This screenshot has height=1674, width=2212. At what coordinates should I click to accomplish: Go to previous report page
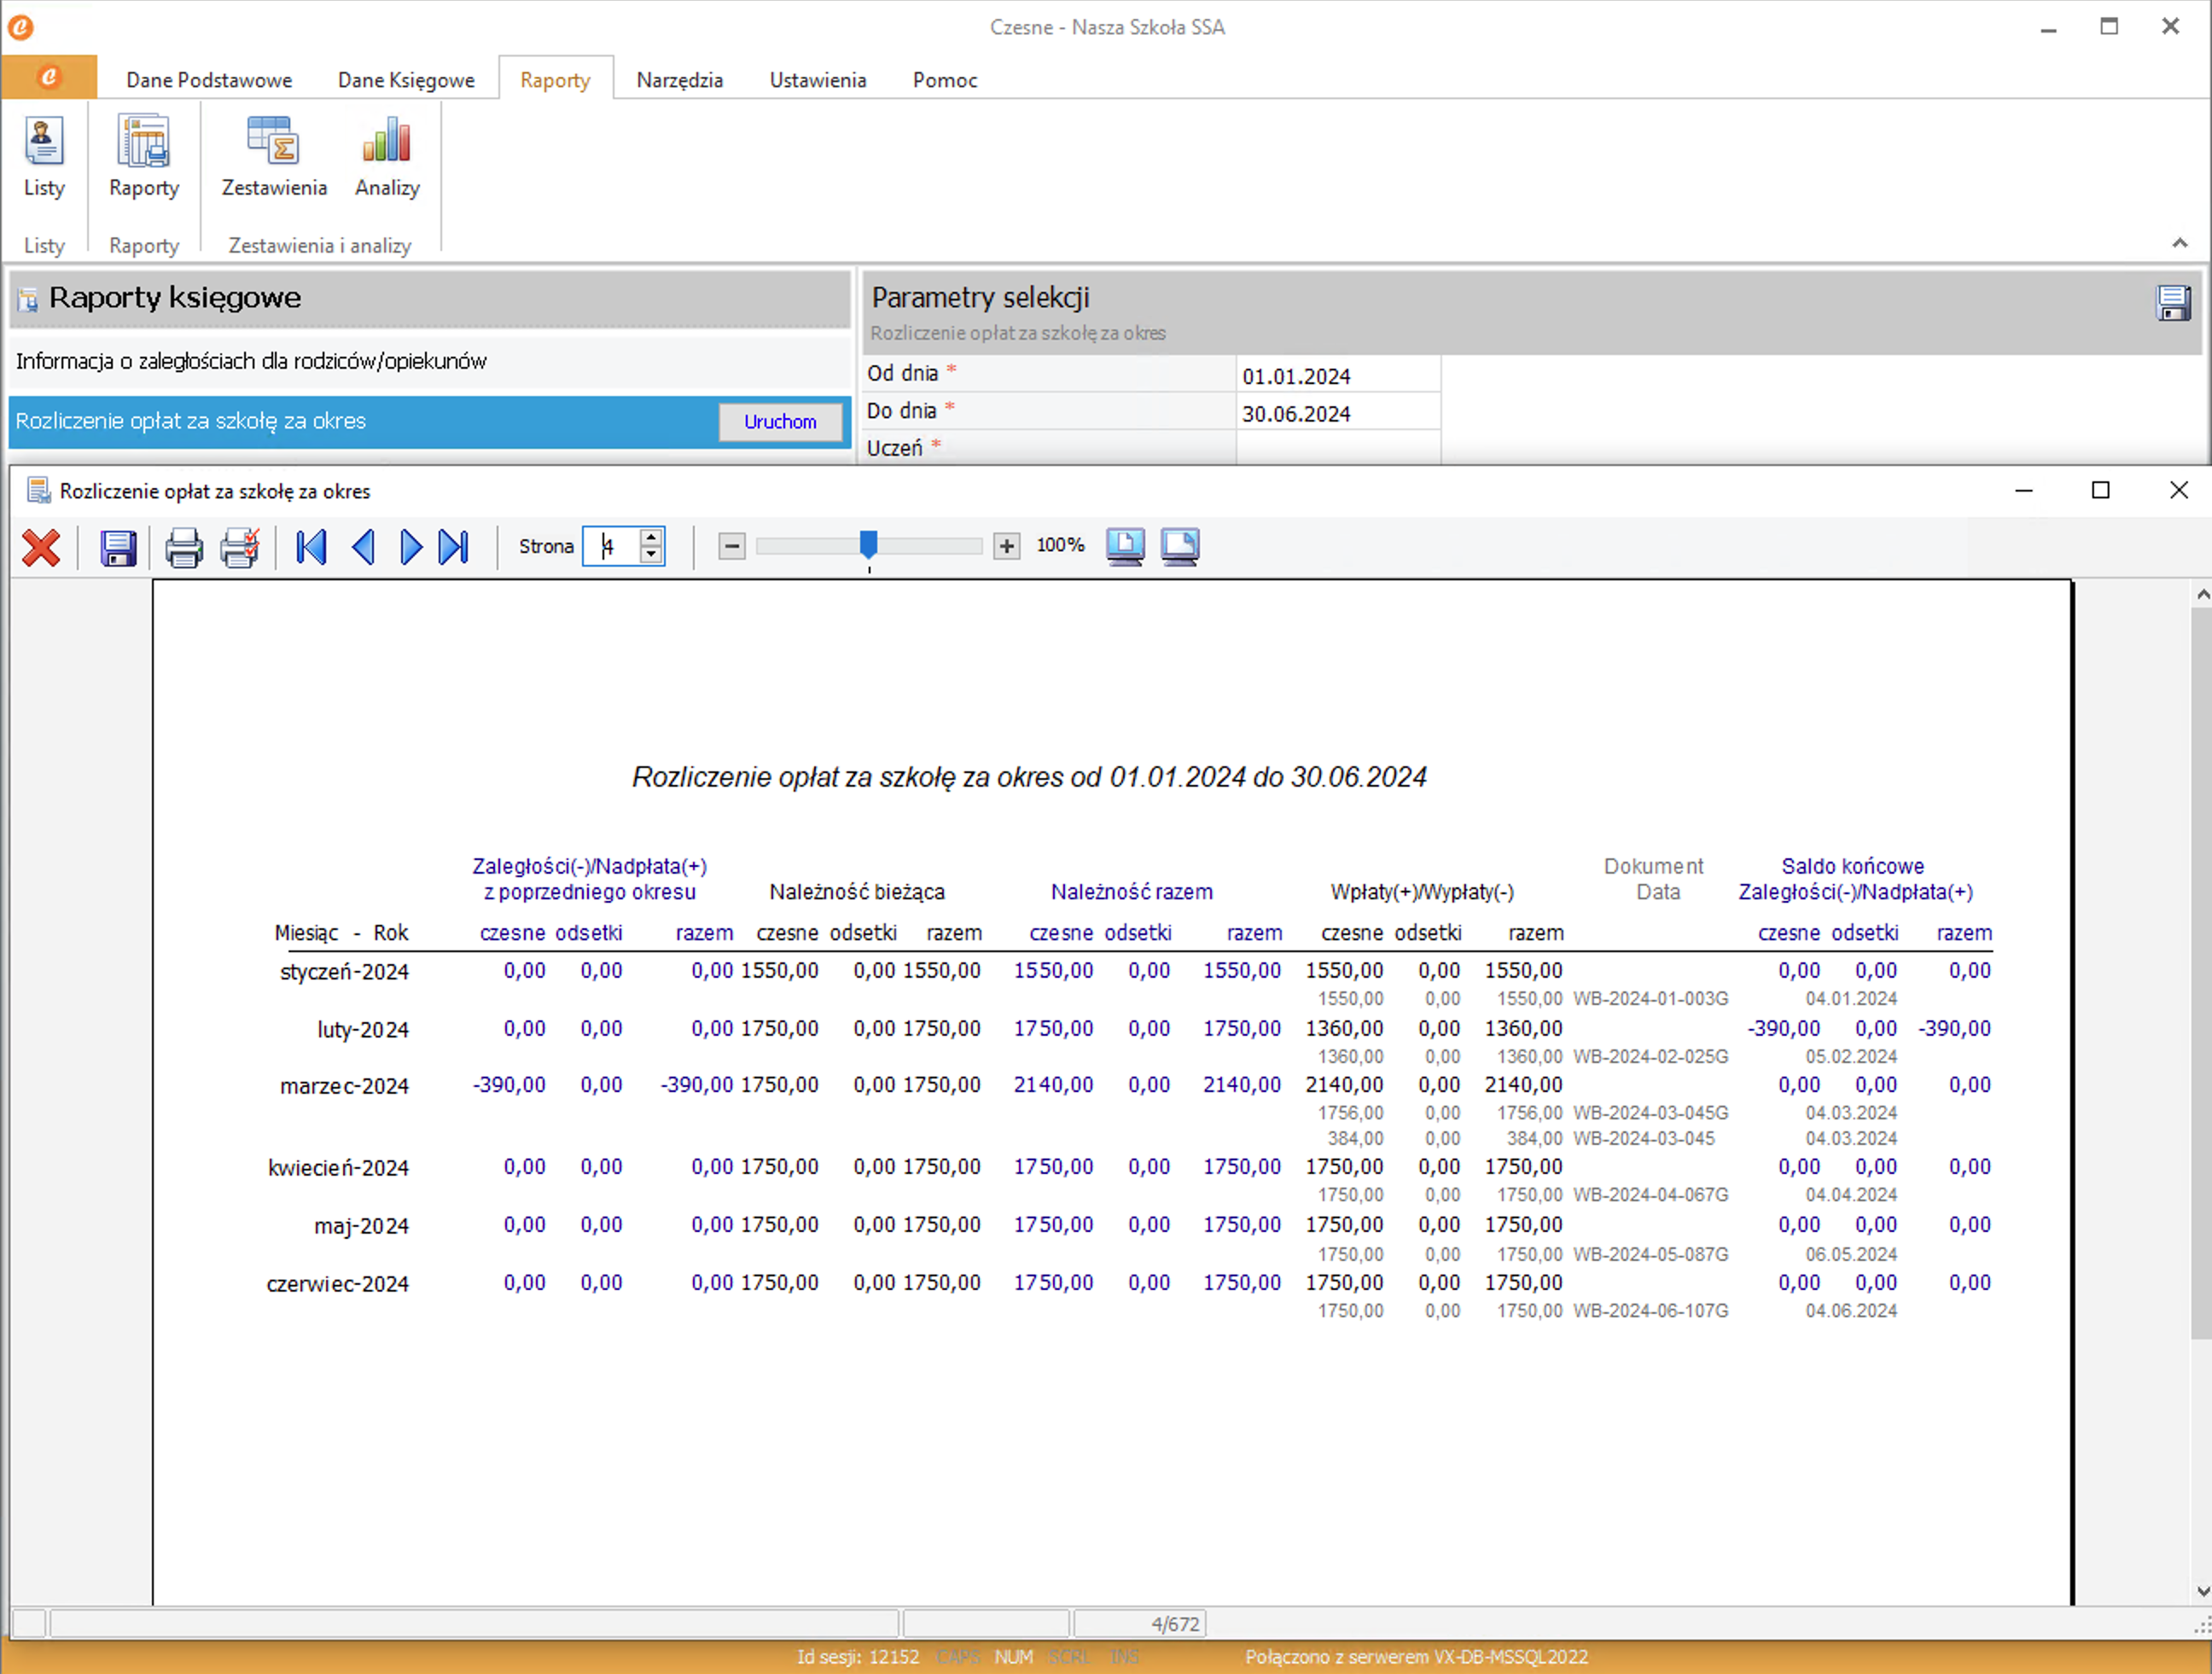pyautogui.click(x=363, y=547)
